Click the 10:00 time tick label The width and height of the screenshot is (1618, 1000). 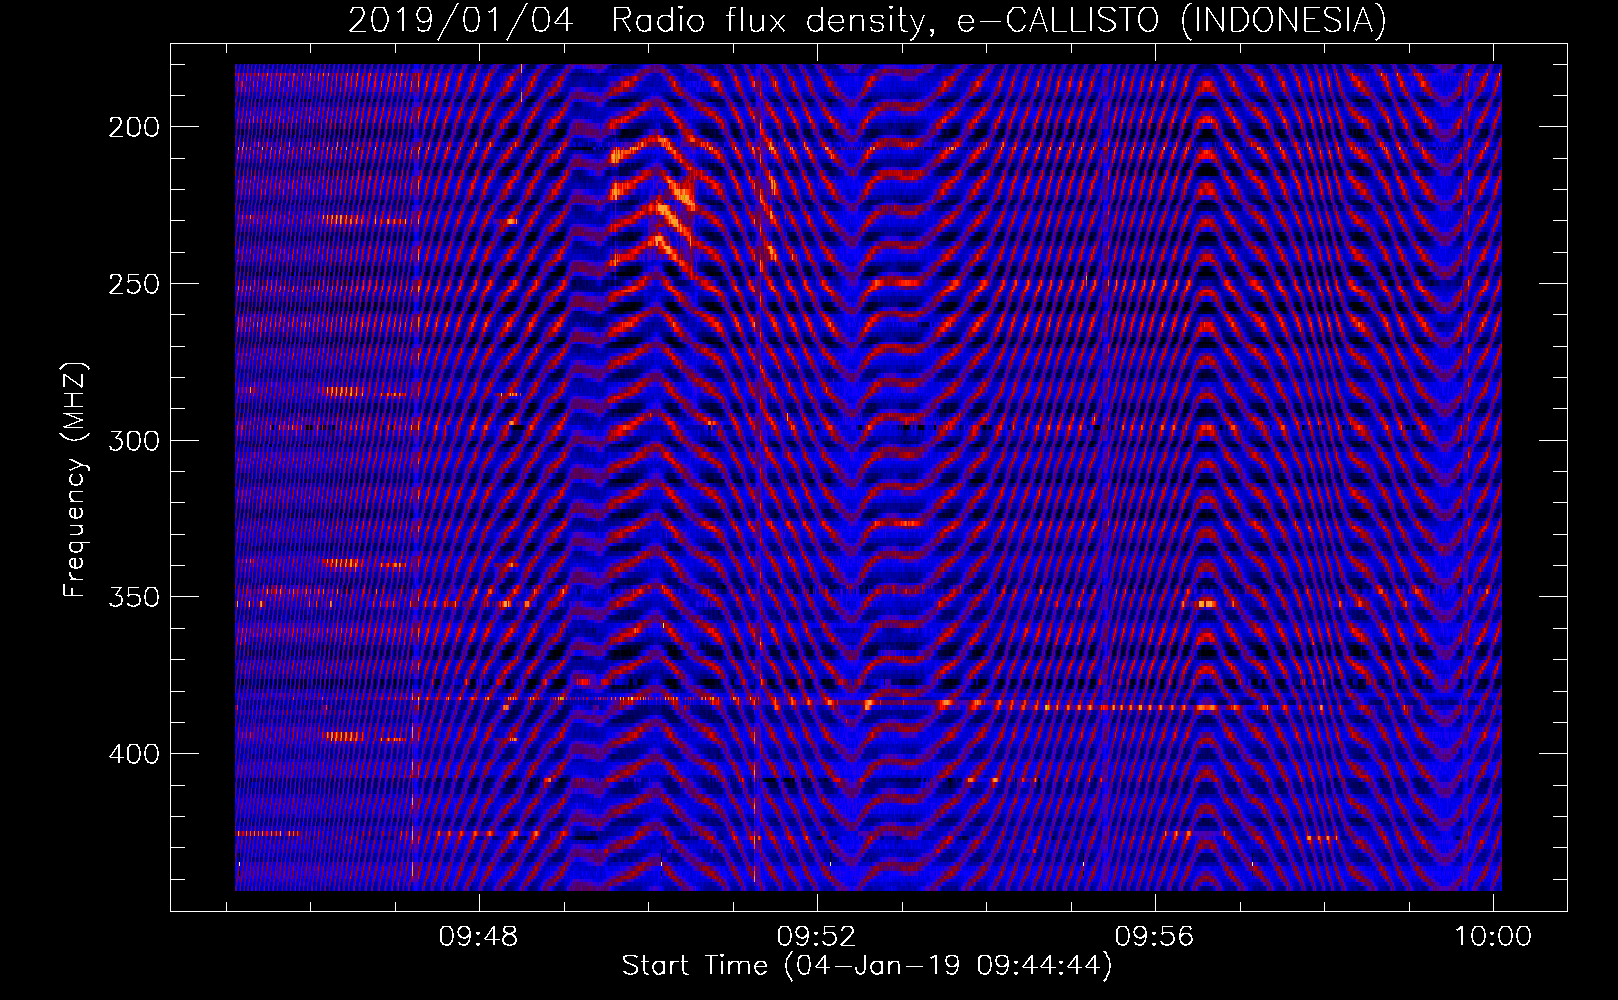tap(1492, 936)
